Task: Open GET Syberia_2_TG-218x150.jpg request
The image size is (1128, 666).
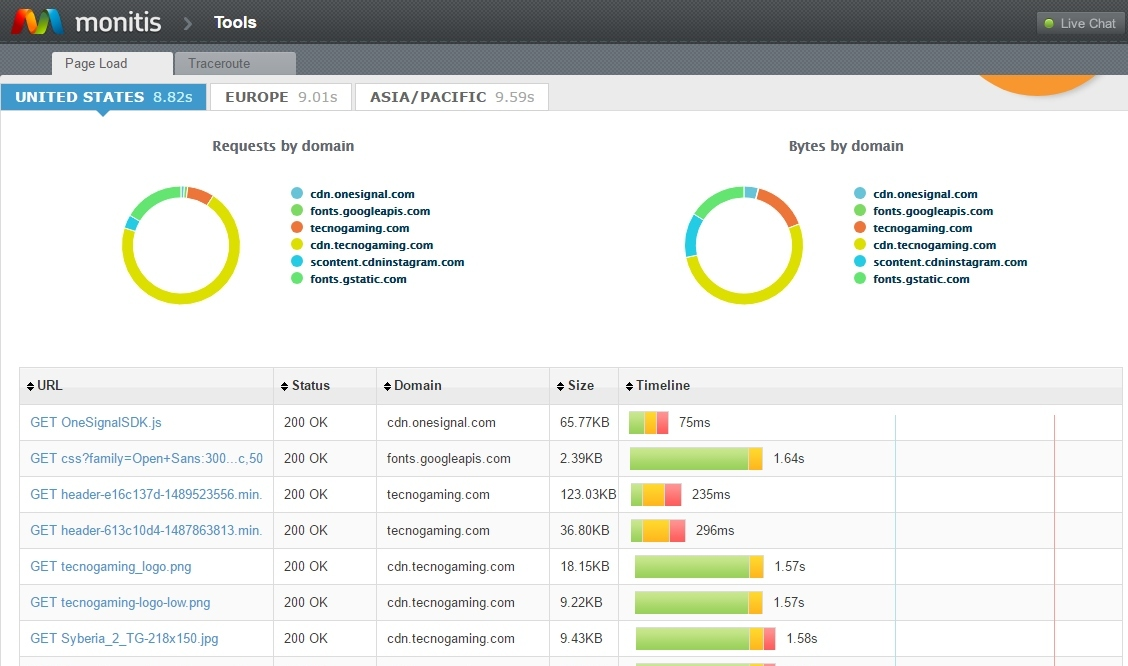Action: point(124,638)
